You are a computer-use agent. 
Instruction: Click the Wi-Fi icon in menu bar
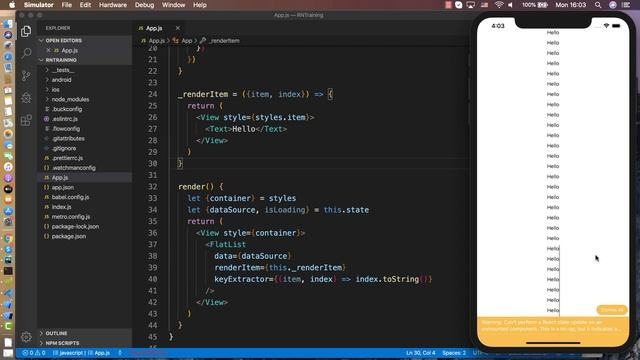(499, 5)
